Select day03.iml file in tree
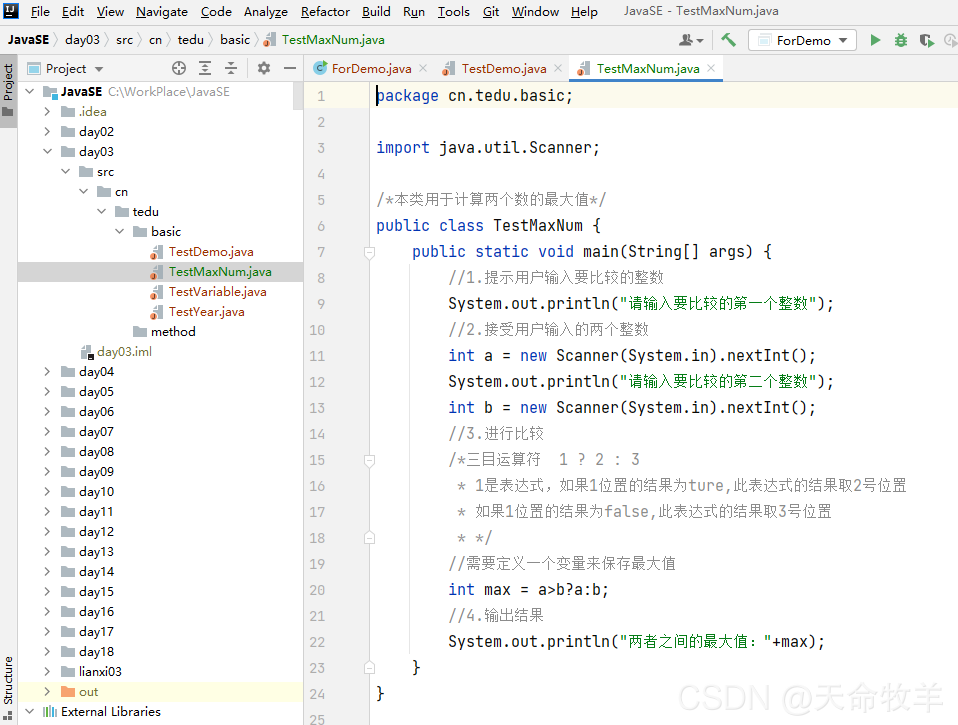Screen dimensions: 958x725 (x=125, y=352)
